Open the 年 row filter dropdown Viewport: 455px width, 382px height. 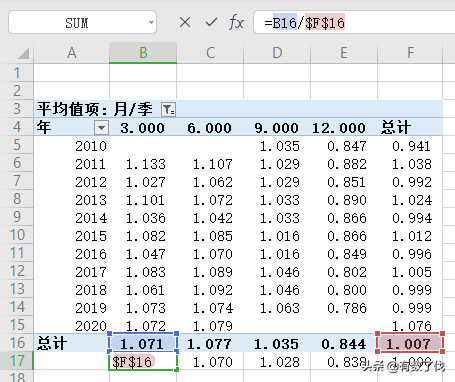pyautogui.click(x=102, y=127)
